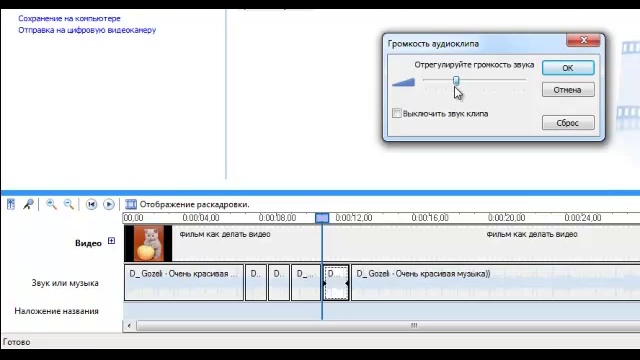Click the narrate timeline microphone icon
This screenshot has width=640, height=360.
point(28,204)
